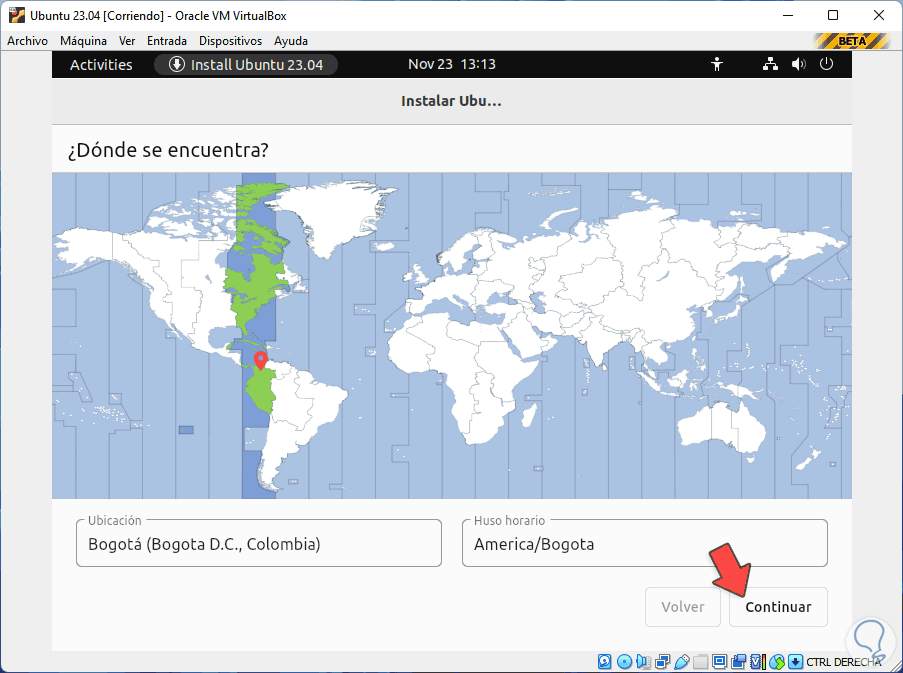Click the BETA badge in the menu bar
The width and height of the screenshot is (903, 673).
852,41
